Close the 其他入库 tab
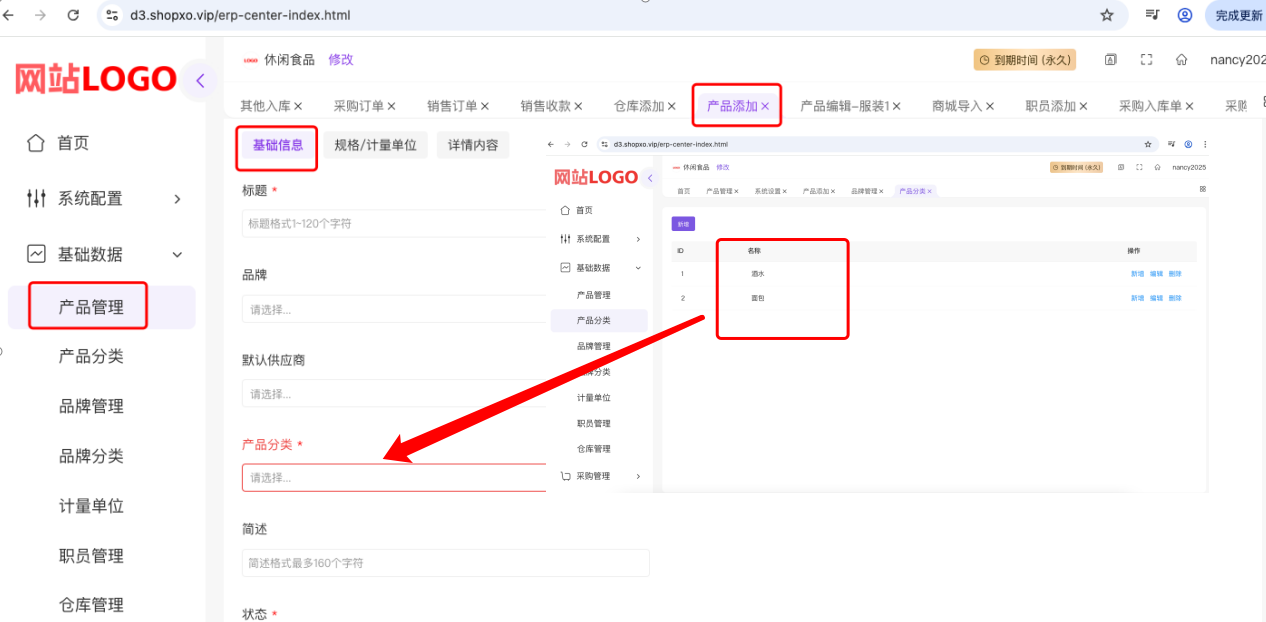1266x622 pixels. click(298, 106)
